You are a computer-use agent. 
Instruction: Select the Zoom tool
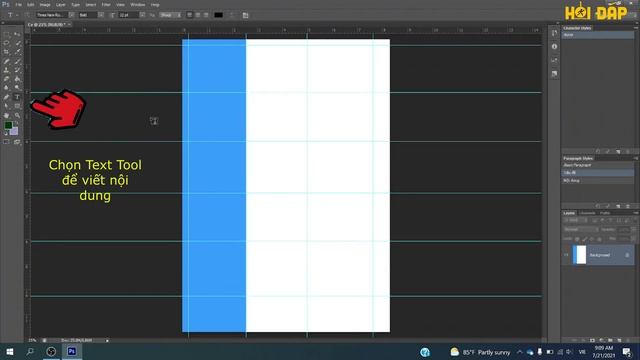tap(17, 116)
